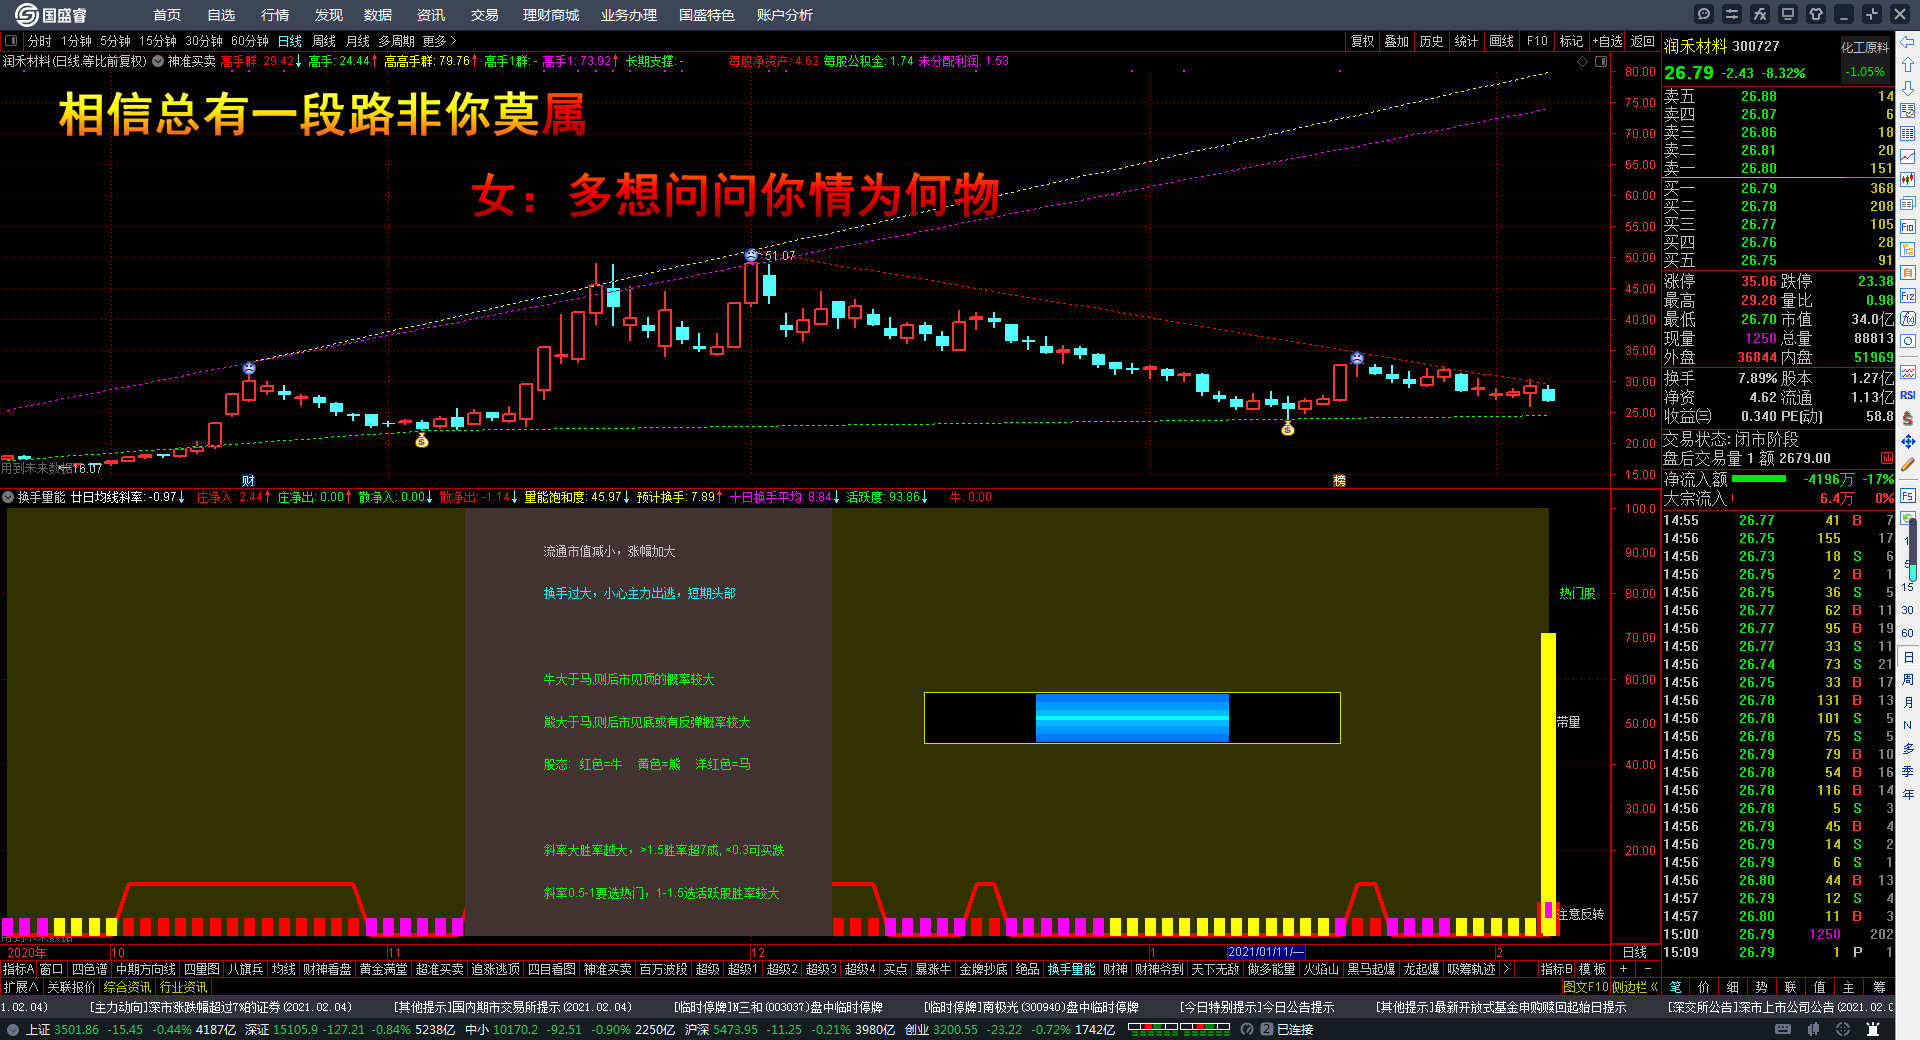
Task: Click the 返回 button
Action: [x=1643, y=41]
